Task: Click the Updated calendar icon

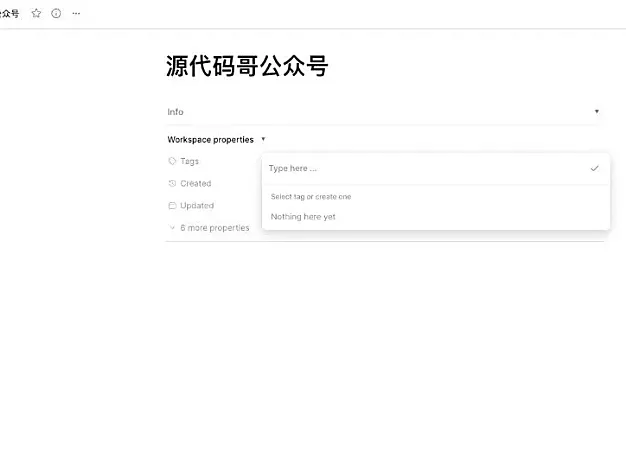Action: pyautogui.click(x=172, y=205)
